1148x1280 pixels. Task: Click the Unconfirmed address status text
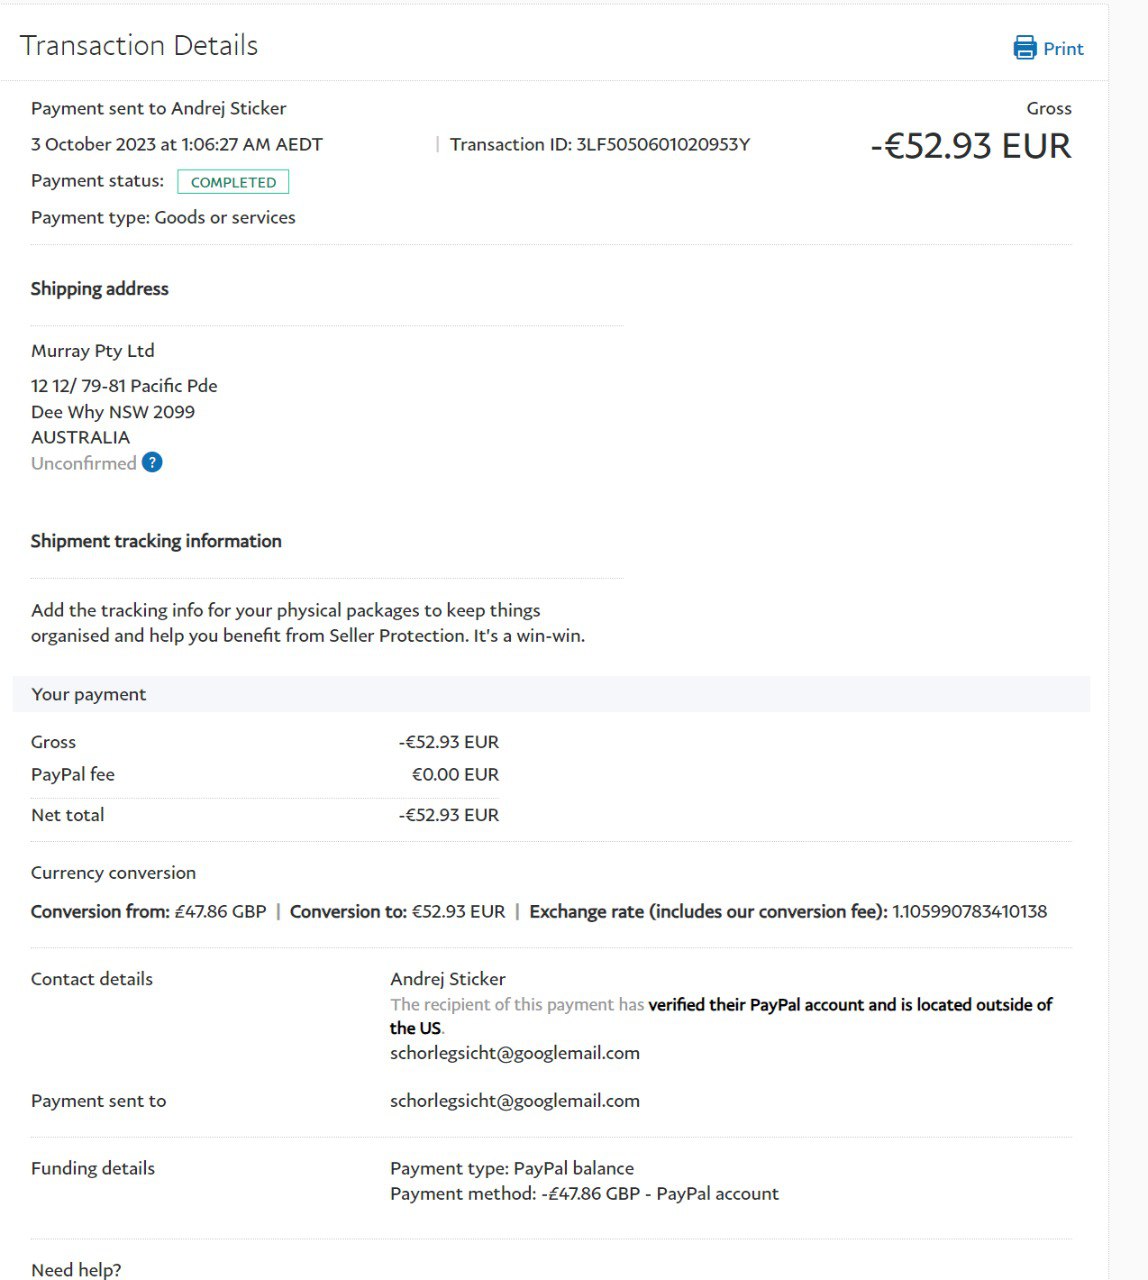[x=84, y=463]
